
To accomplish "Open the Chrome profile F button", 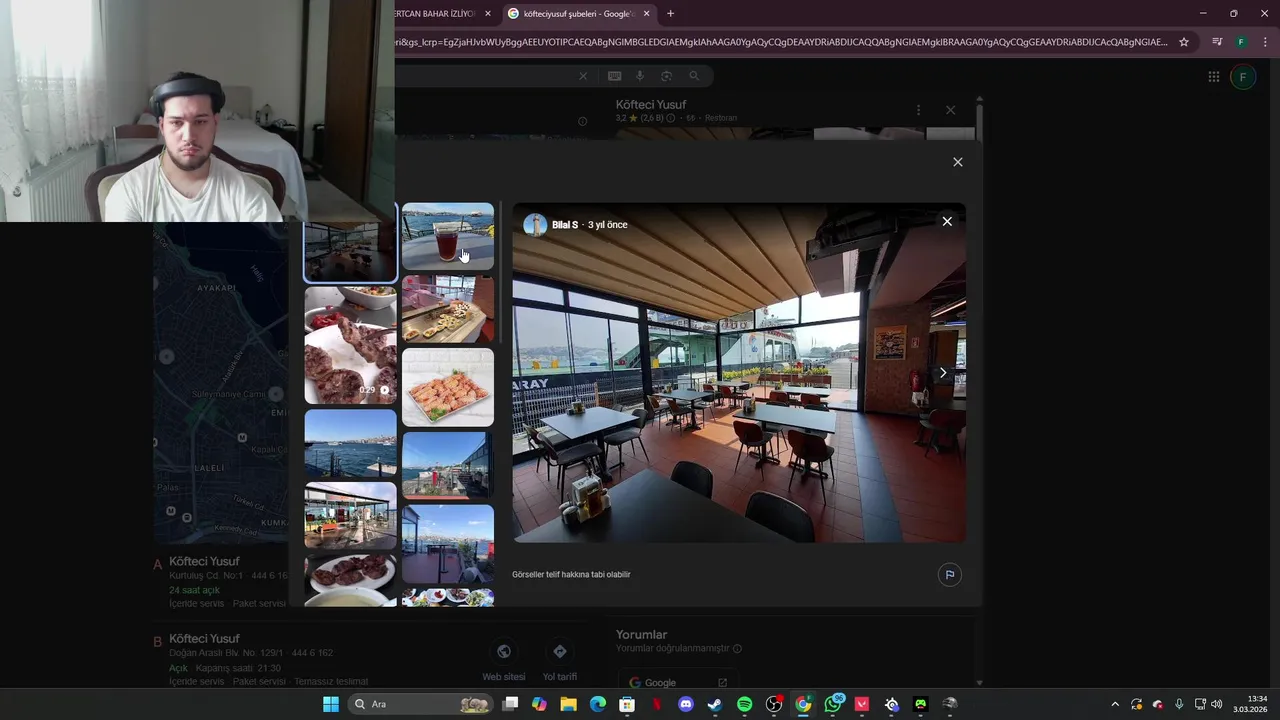I will click(x=1241, y=42).
